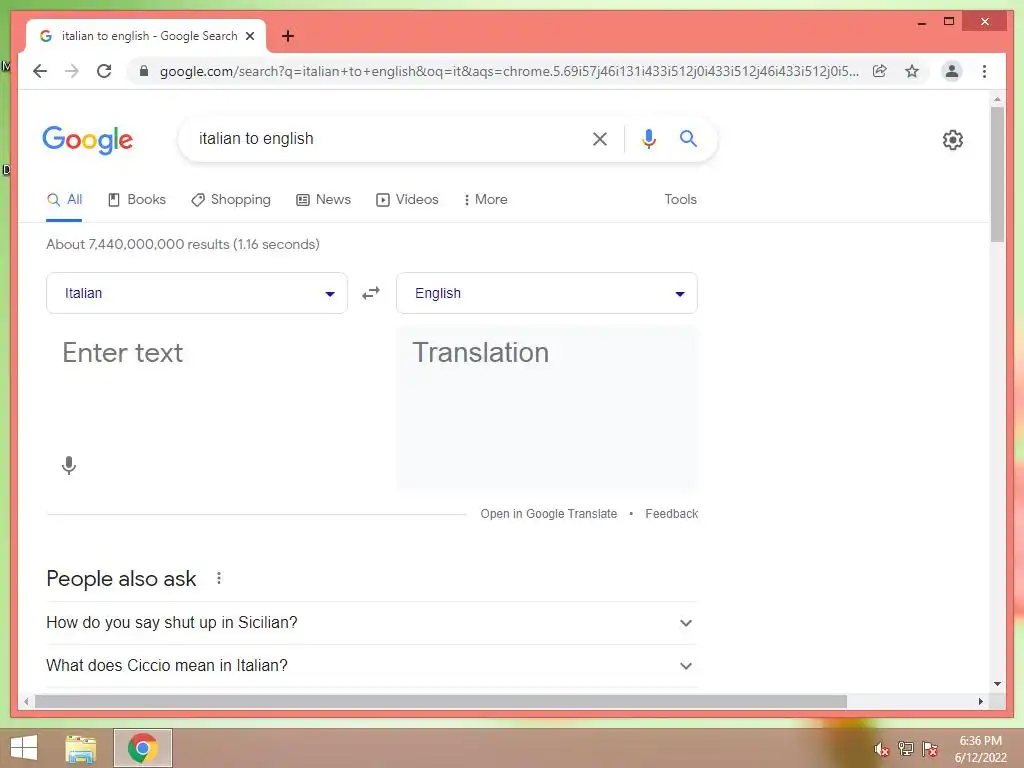The height and width of the screenshot is (768, 1024).
Task: Reload the current Google page
Action: tap(104, 71)
